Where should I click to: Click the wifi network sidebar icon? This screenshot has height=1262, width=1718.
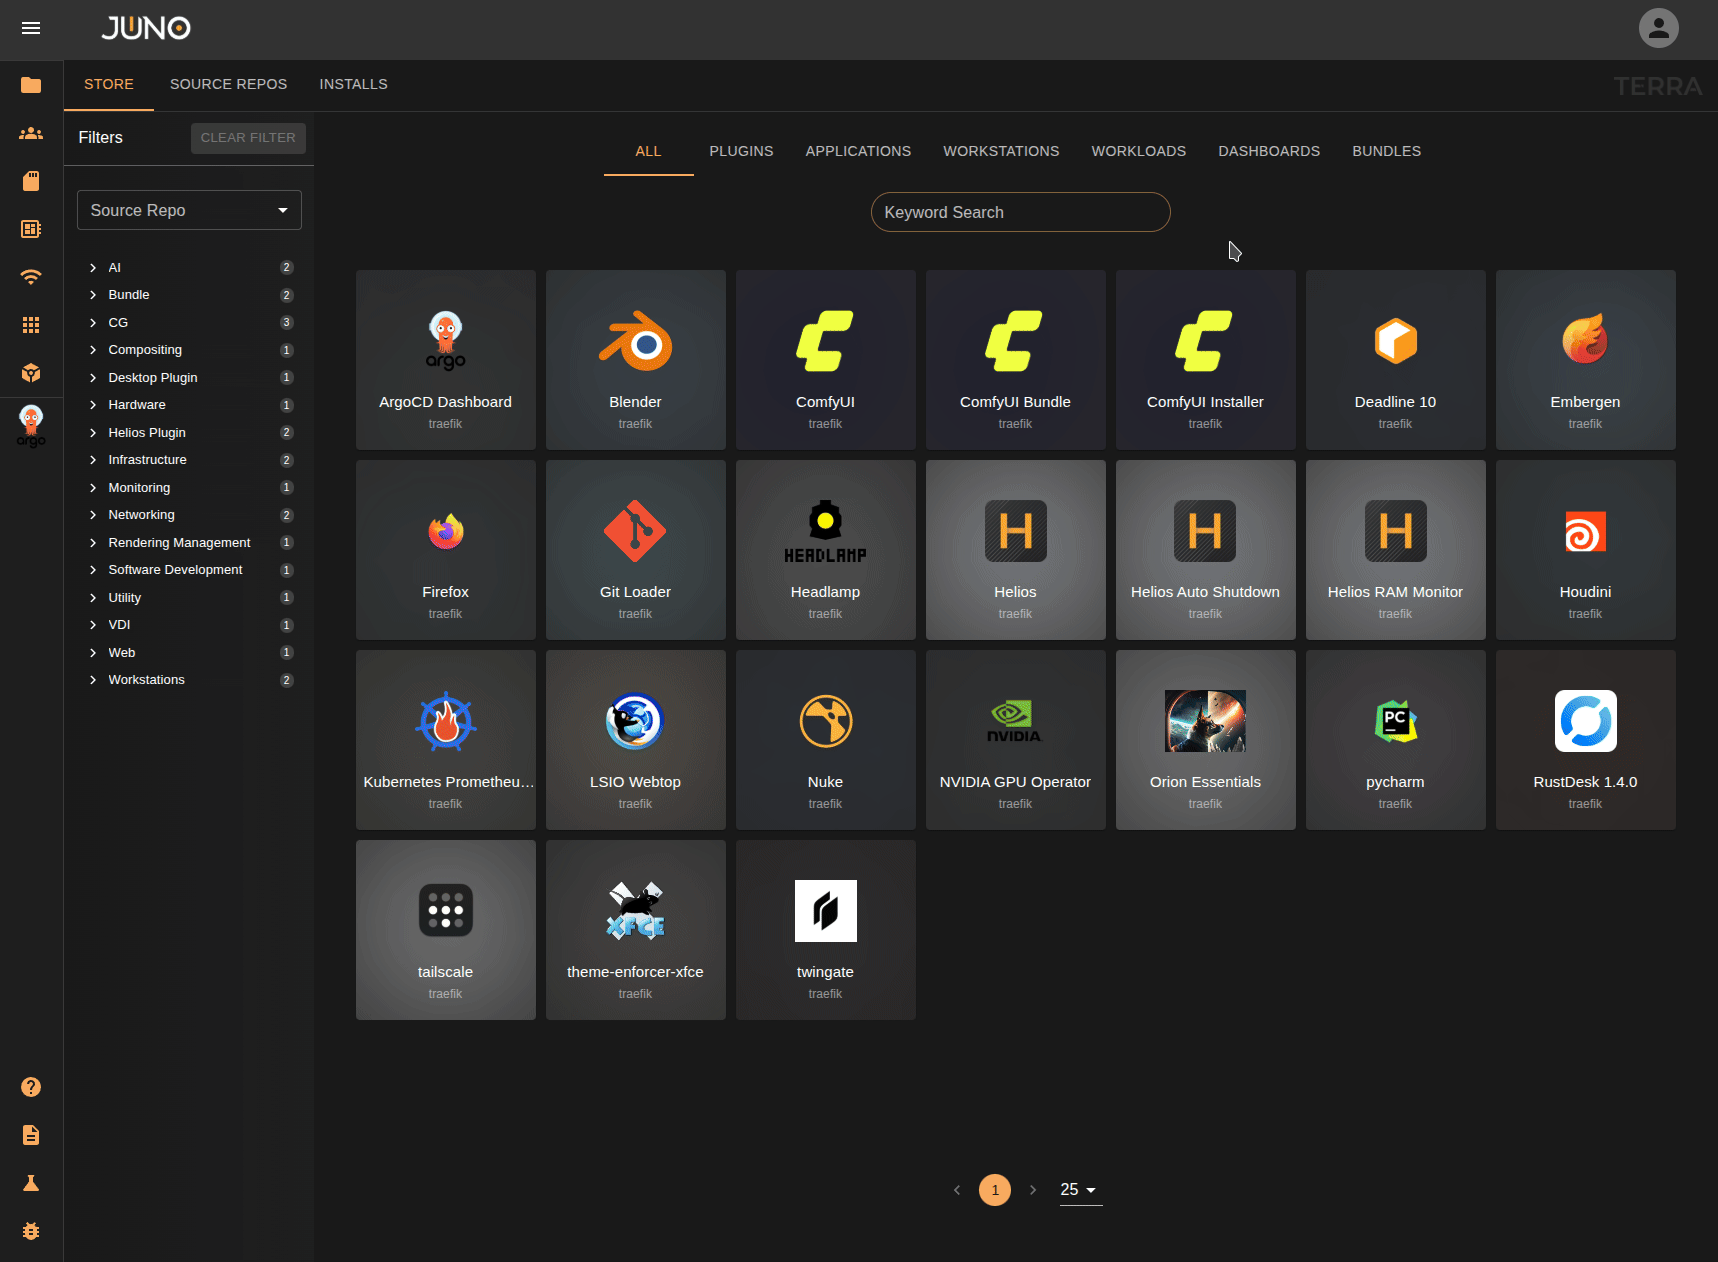[31, 277]
